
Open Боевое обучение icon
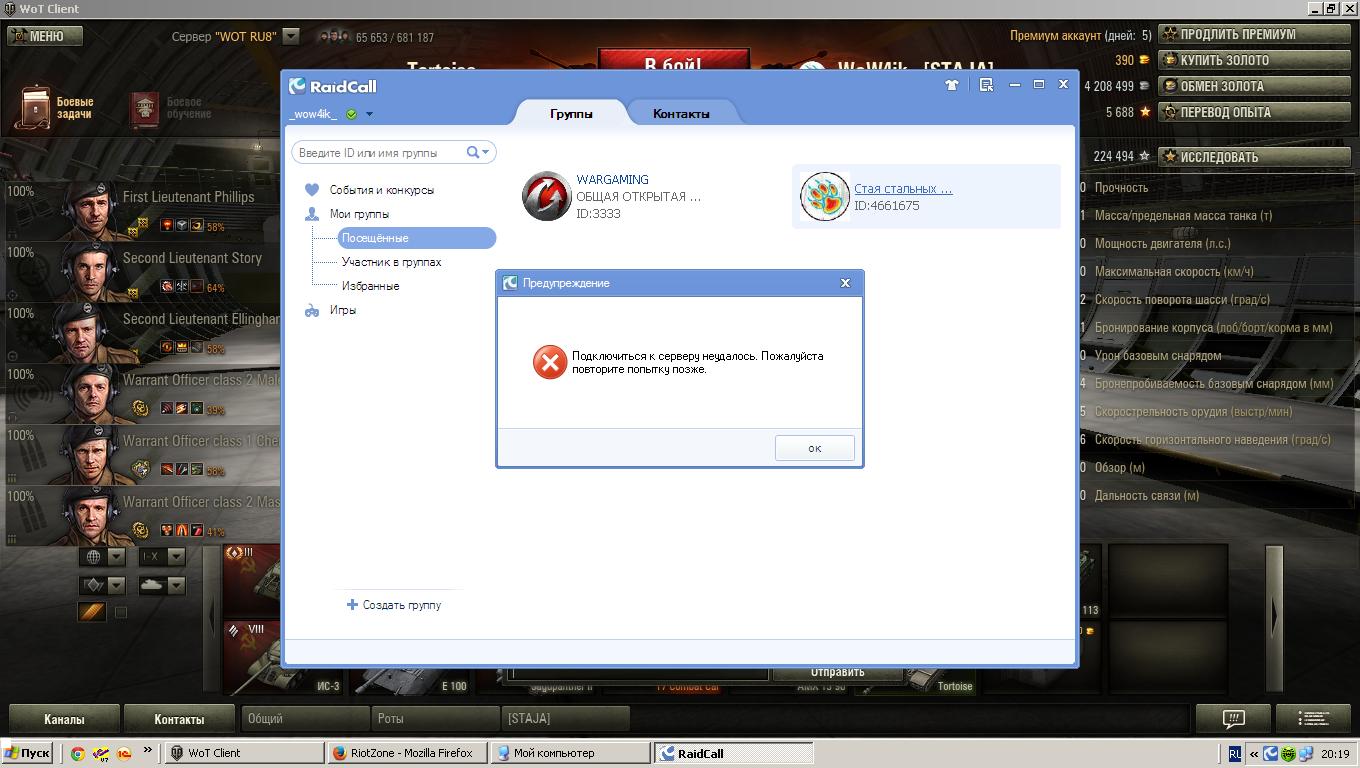pyautogui.click(x=146, y=109)
